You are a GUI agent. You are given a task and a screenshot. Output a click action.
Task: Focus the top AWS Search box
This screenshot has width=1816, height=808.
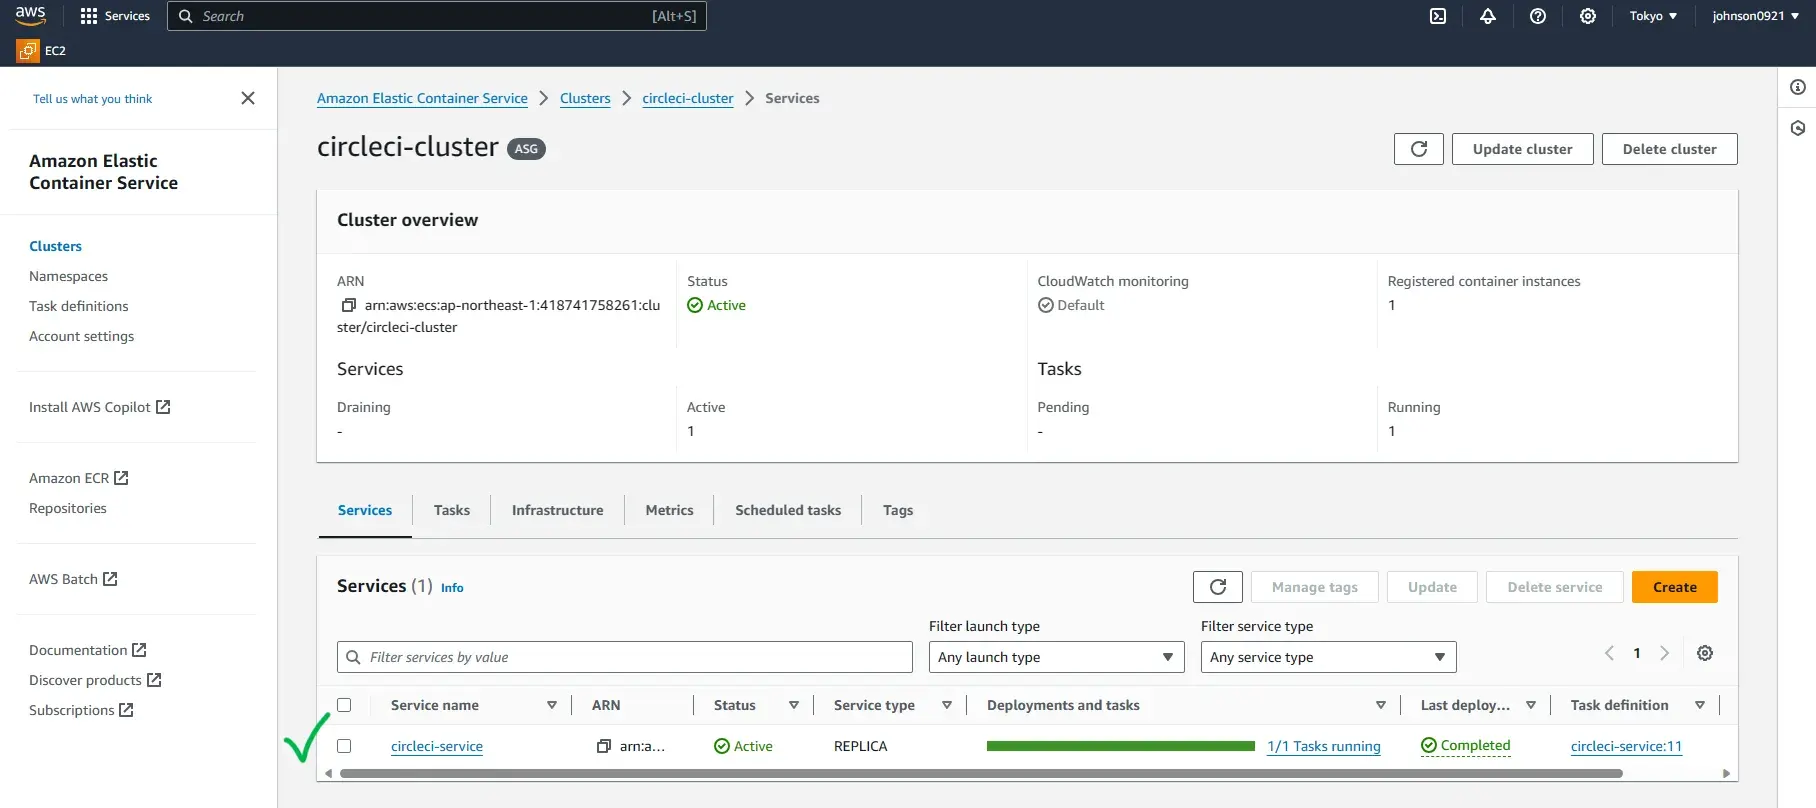pos(437,16)
